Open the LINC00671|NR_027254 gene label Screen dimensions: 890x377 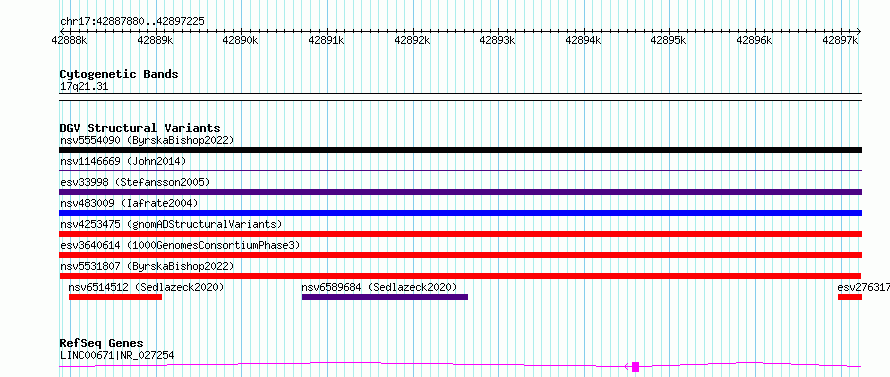(x=117, y=355)
